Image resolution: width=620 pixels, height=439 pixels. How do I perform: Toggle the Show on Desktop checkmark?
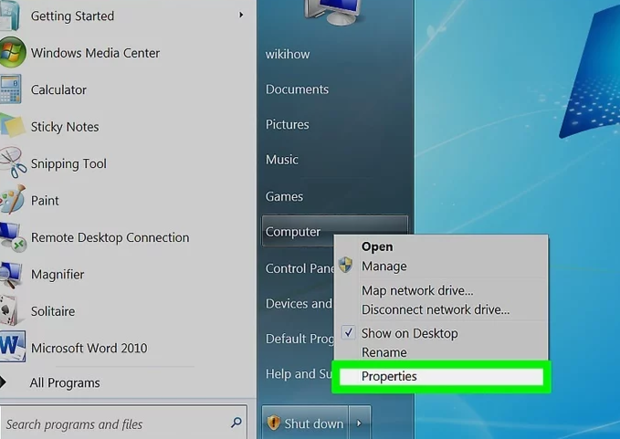pyautogui.click(x=348, y=333)
